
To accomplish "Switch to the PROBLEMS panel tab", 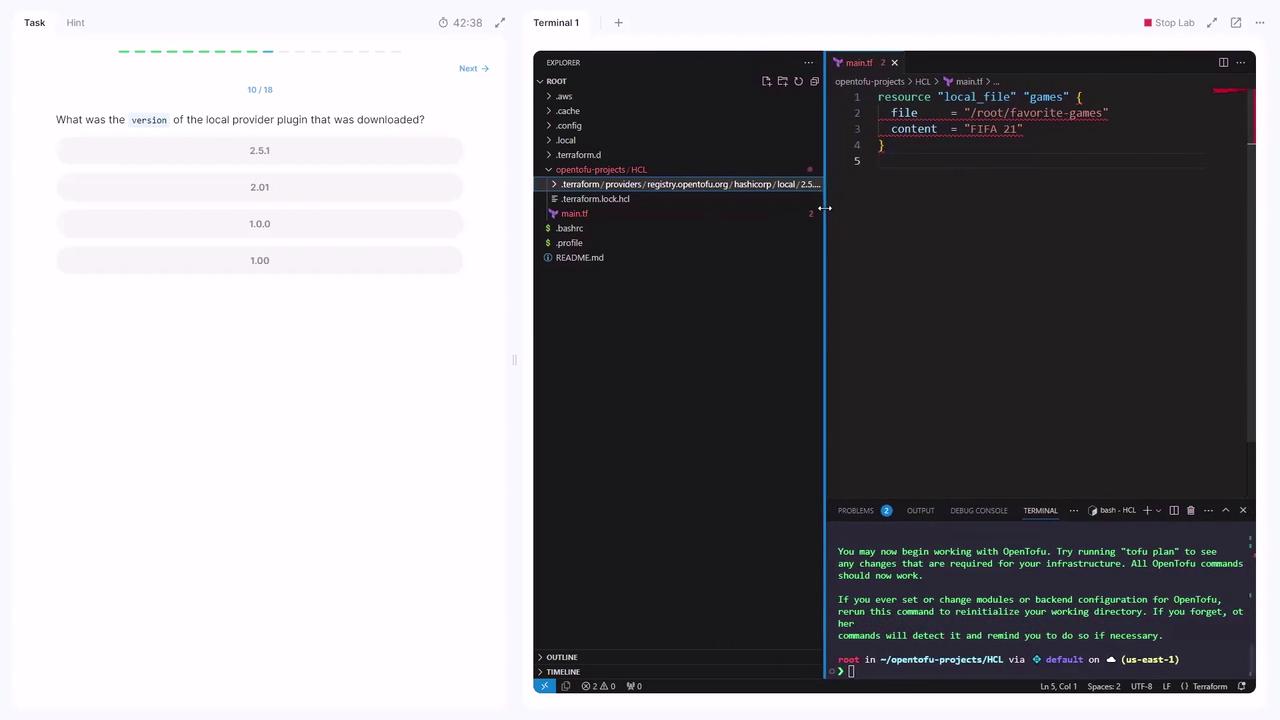I will tap(855, 510).
